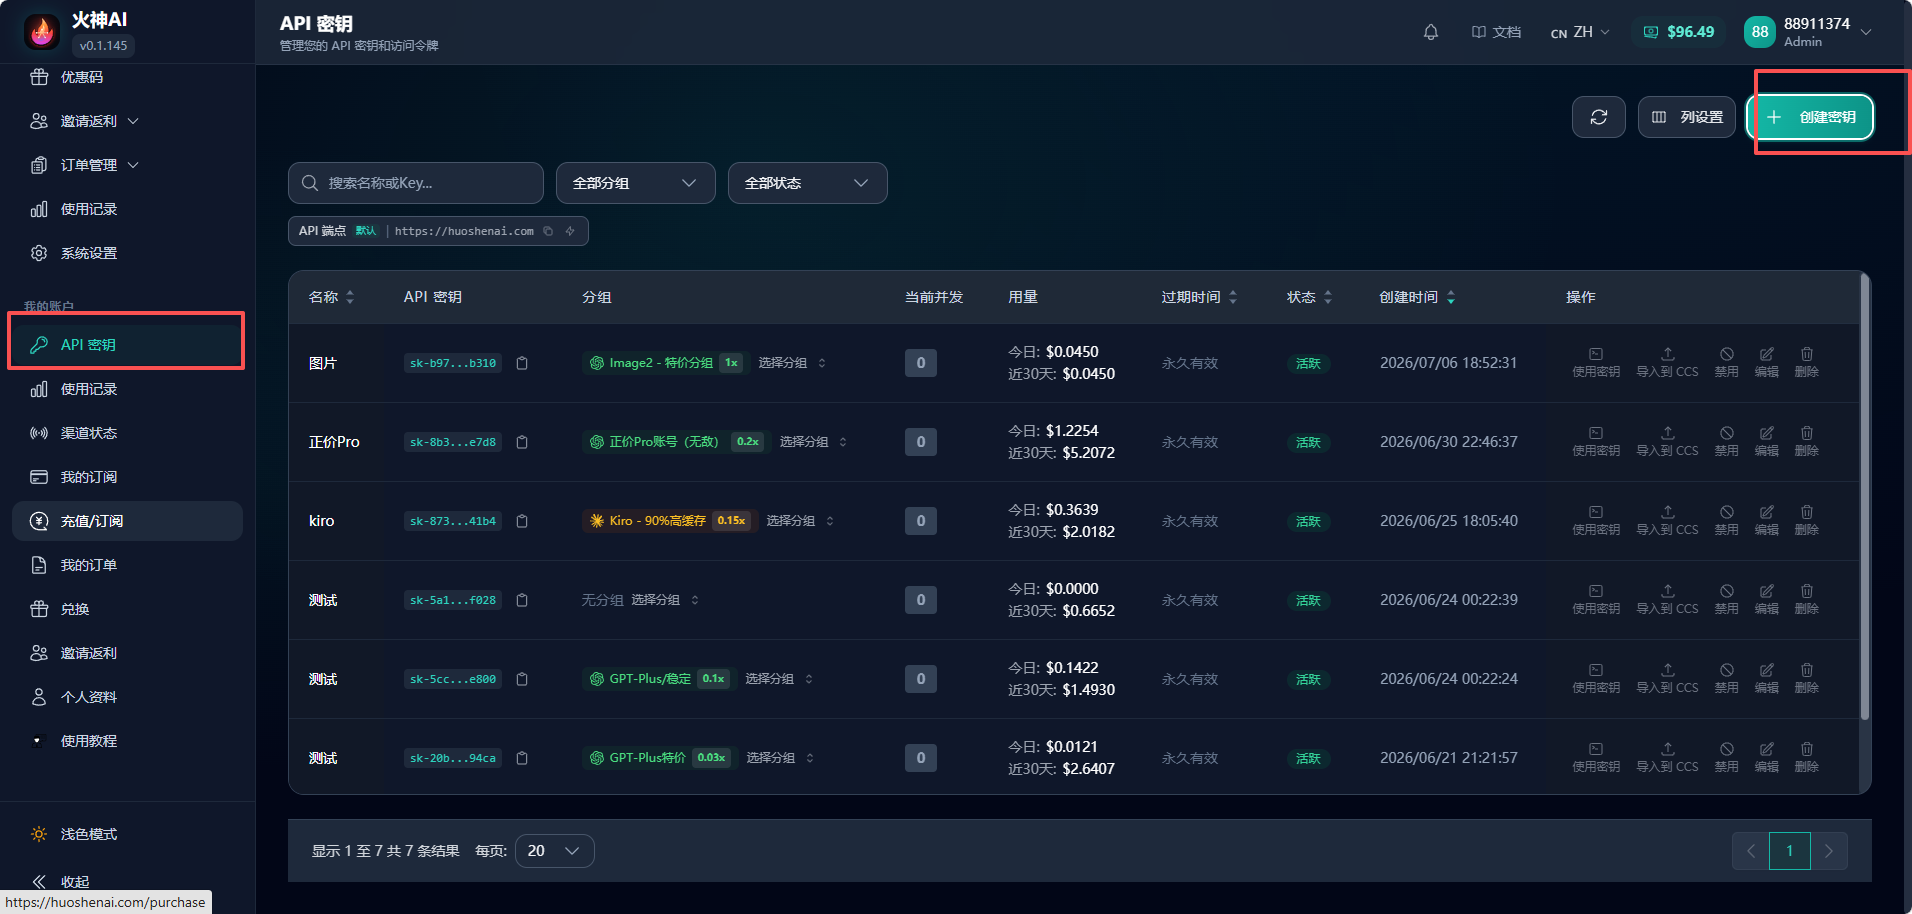Open the 88911374 Admin account menu
The height and width of the screenshot is (914, 1912).
1808,32
